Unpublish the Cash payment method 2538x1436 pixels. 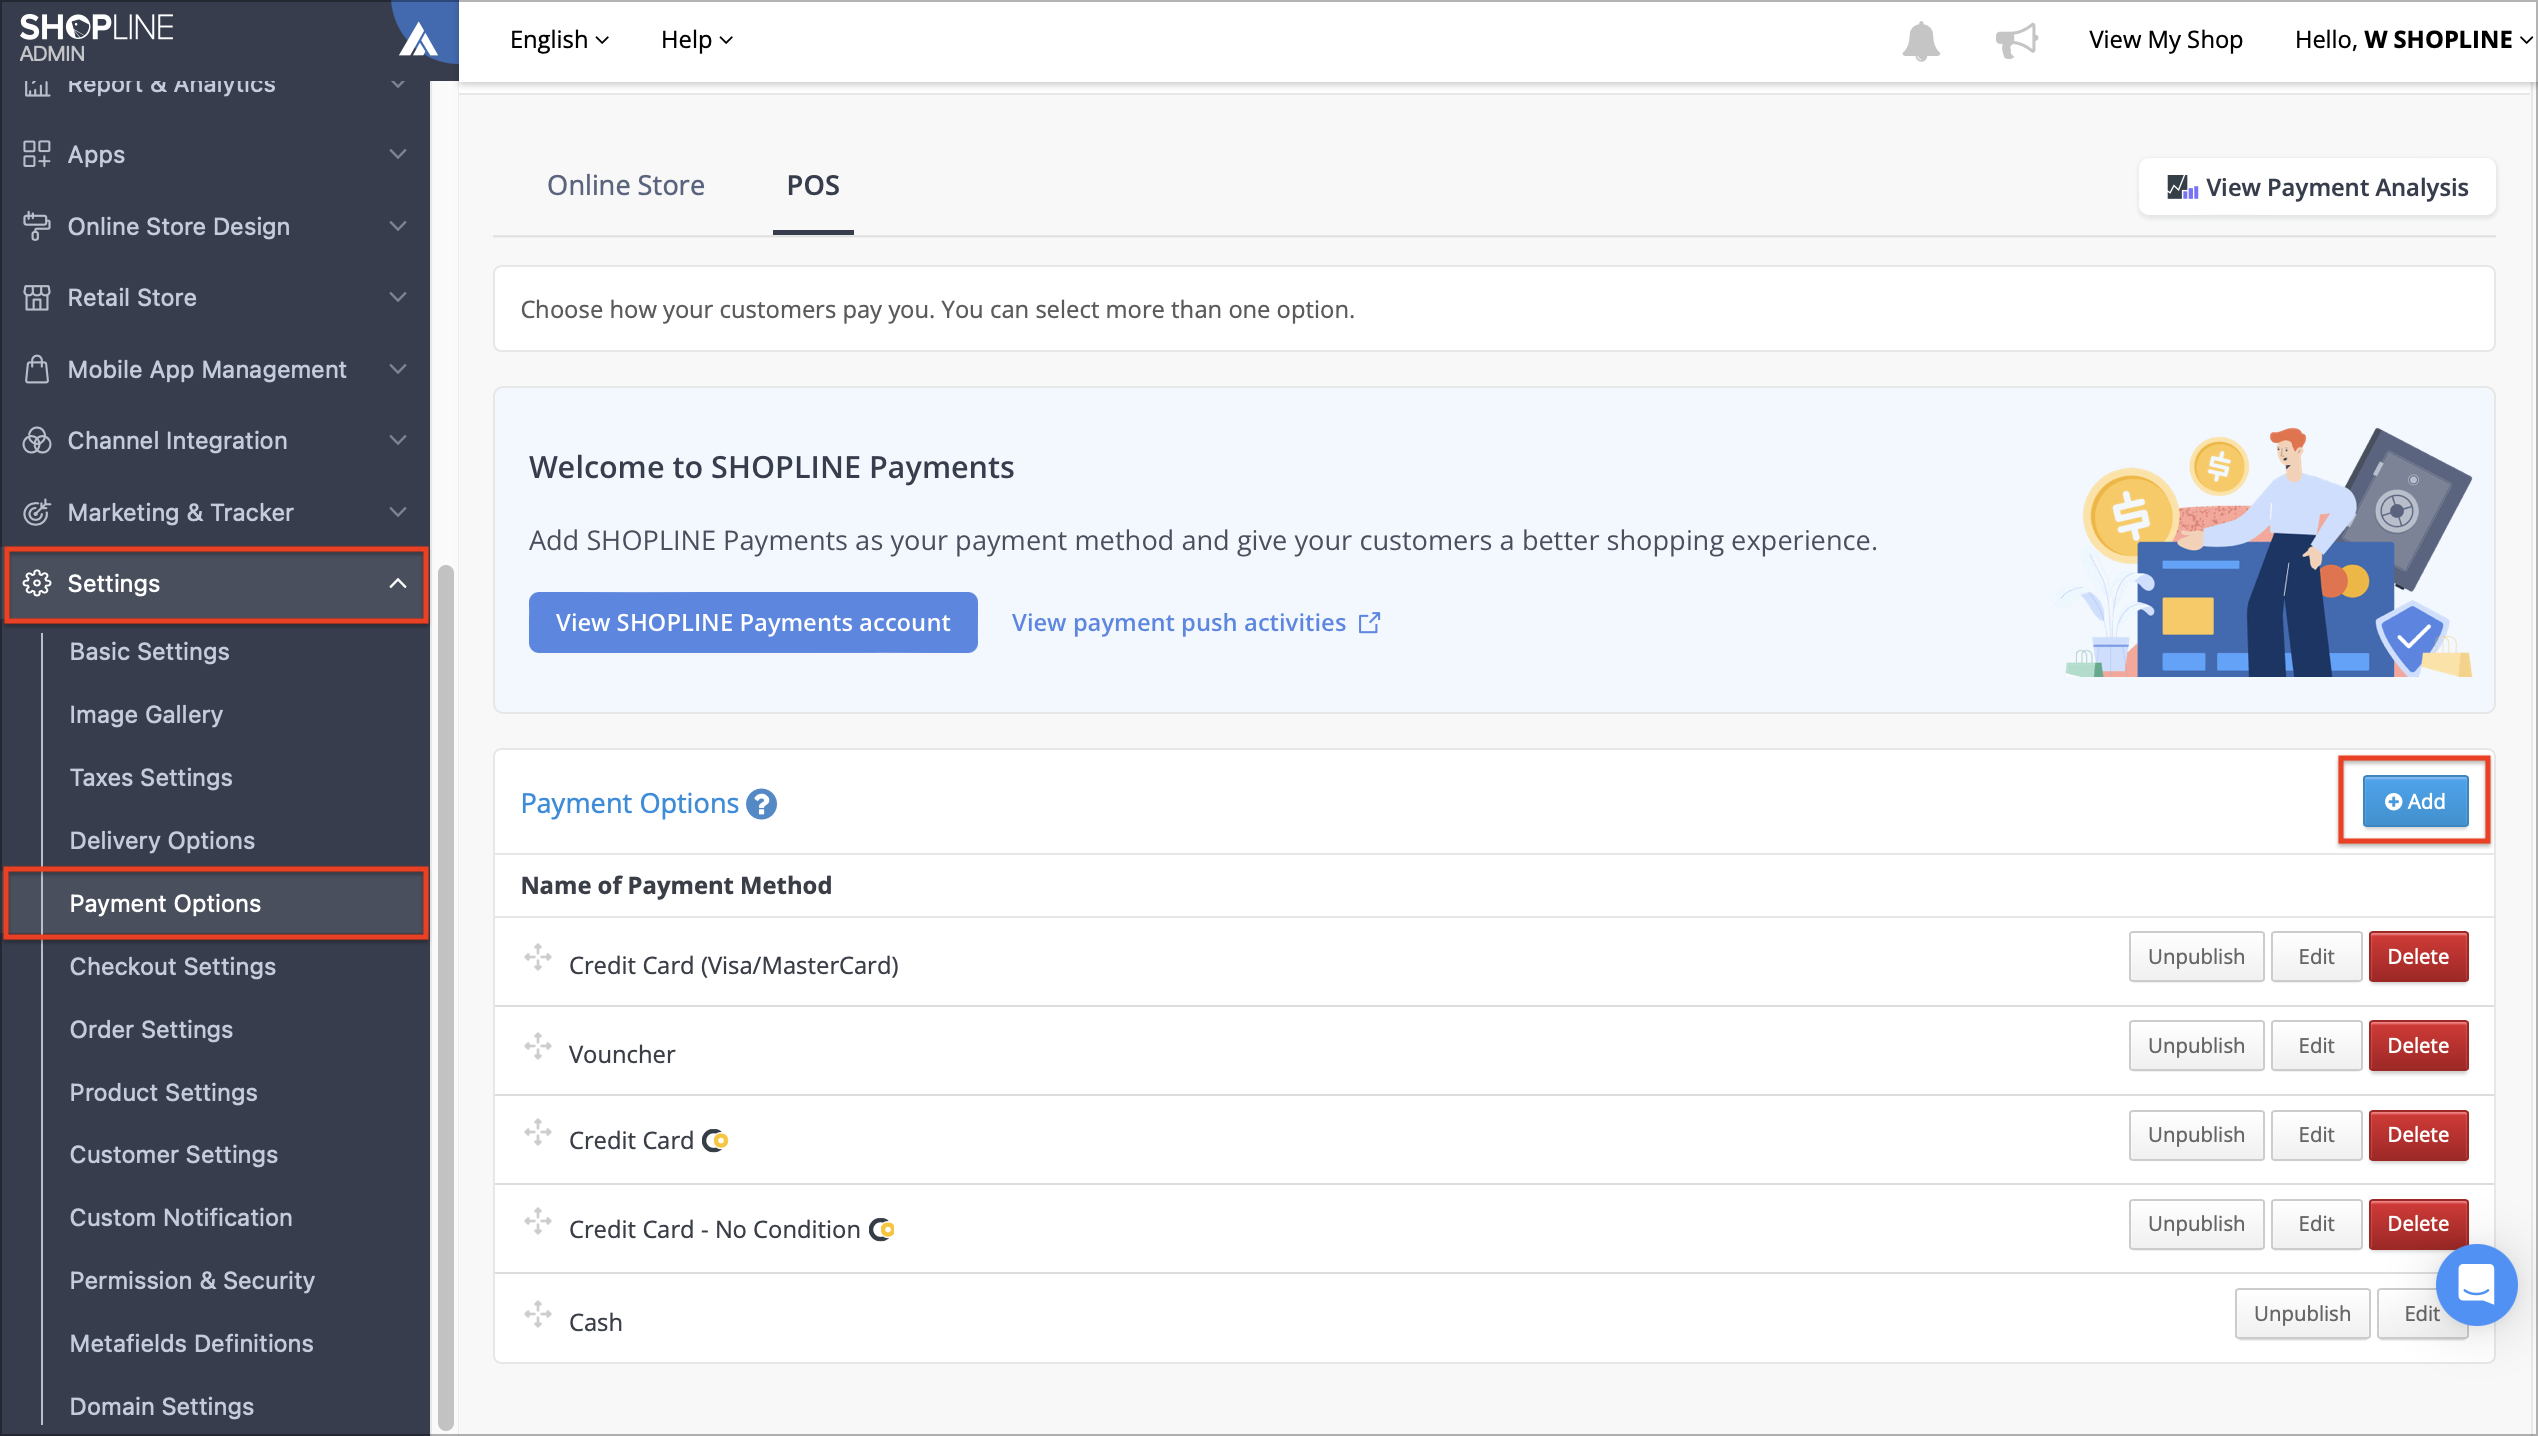tap(2302, 1314)
